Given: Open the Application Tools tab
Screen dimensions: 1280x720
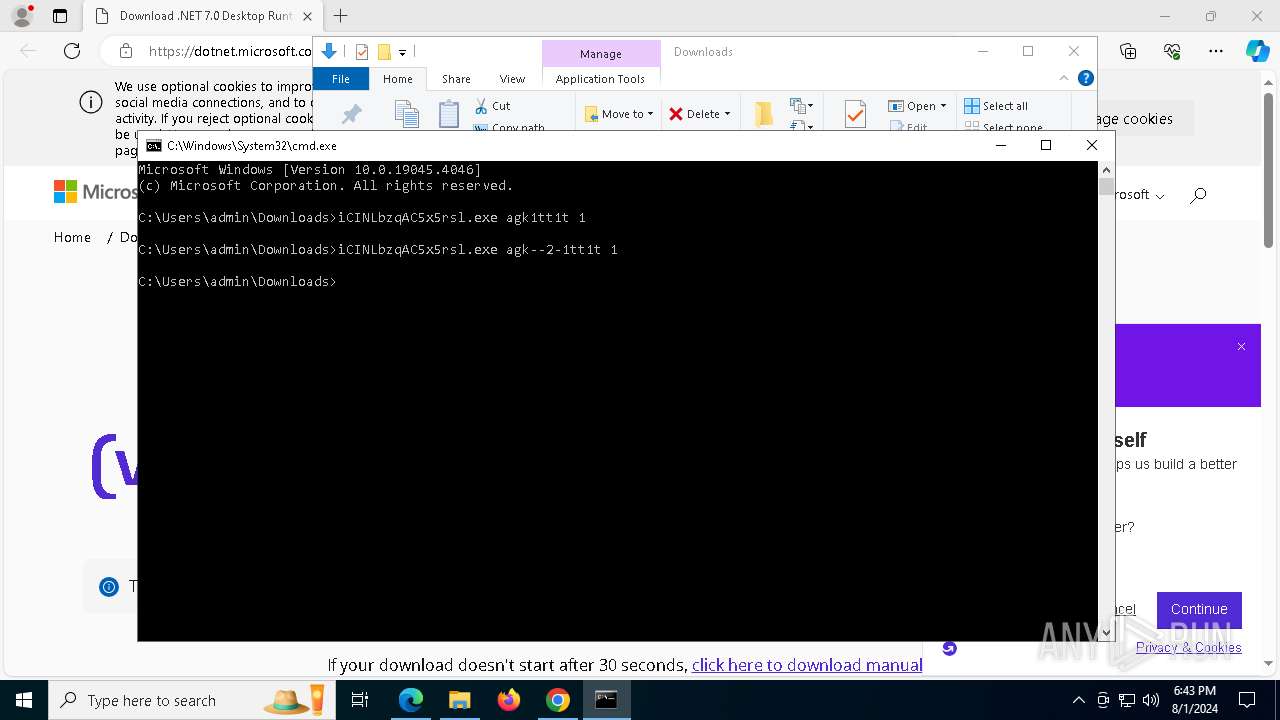Looking at the screenshot, I should [600, 79].
